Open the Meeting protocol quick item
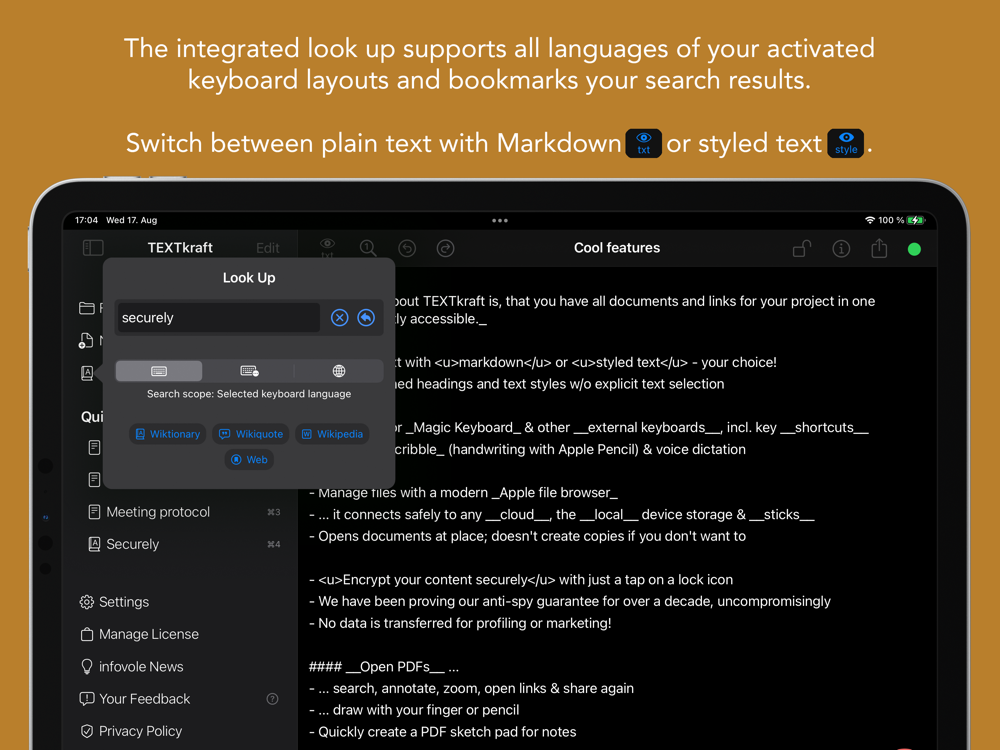Viewport: 1000px width, 750px height. coord(184,512)
